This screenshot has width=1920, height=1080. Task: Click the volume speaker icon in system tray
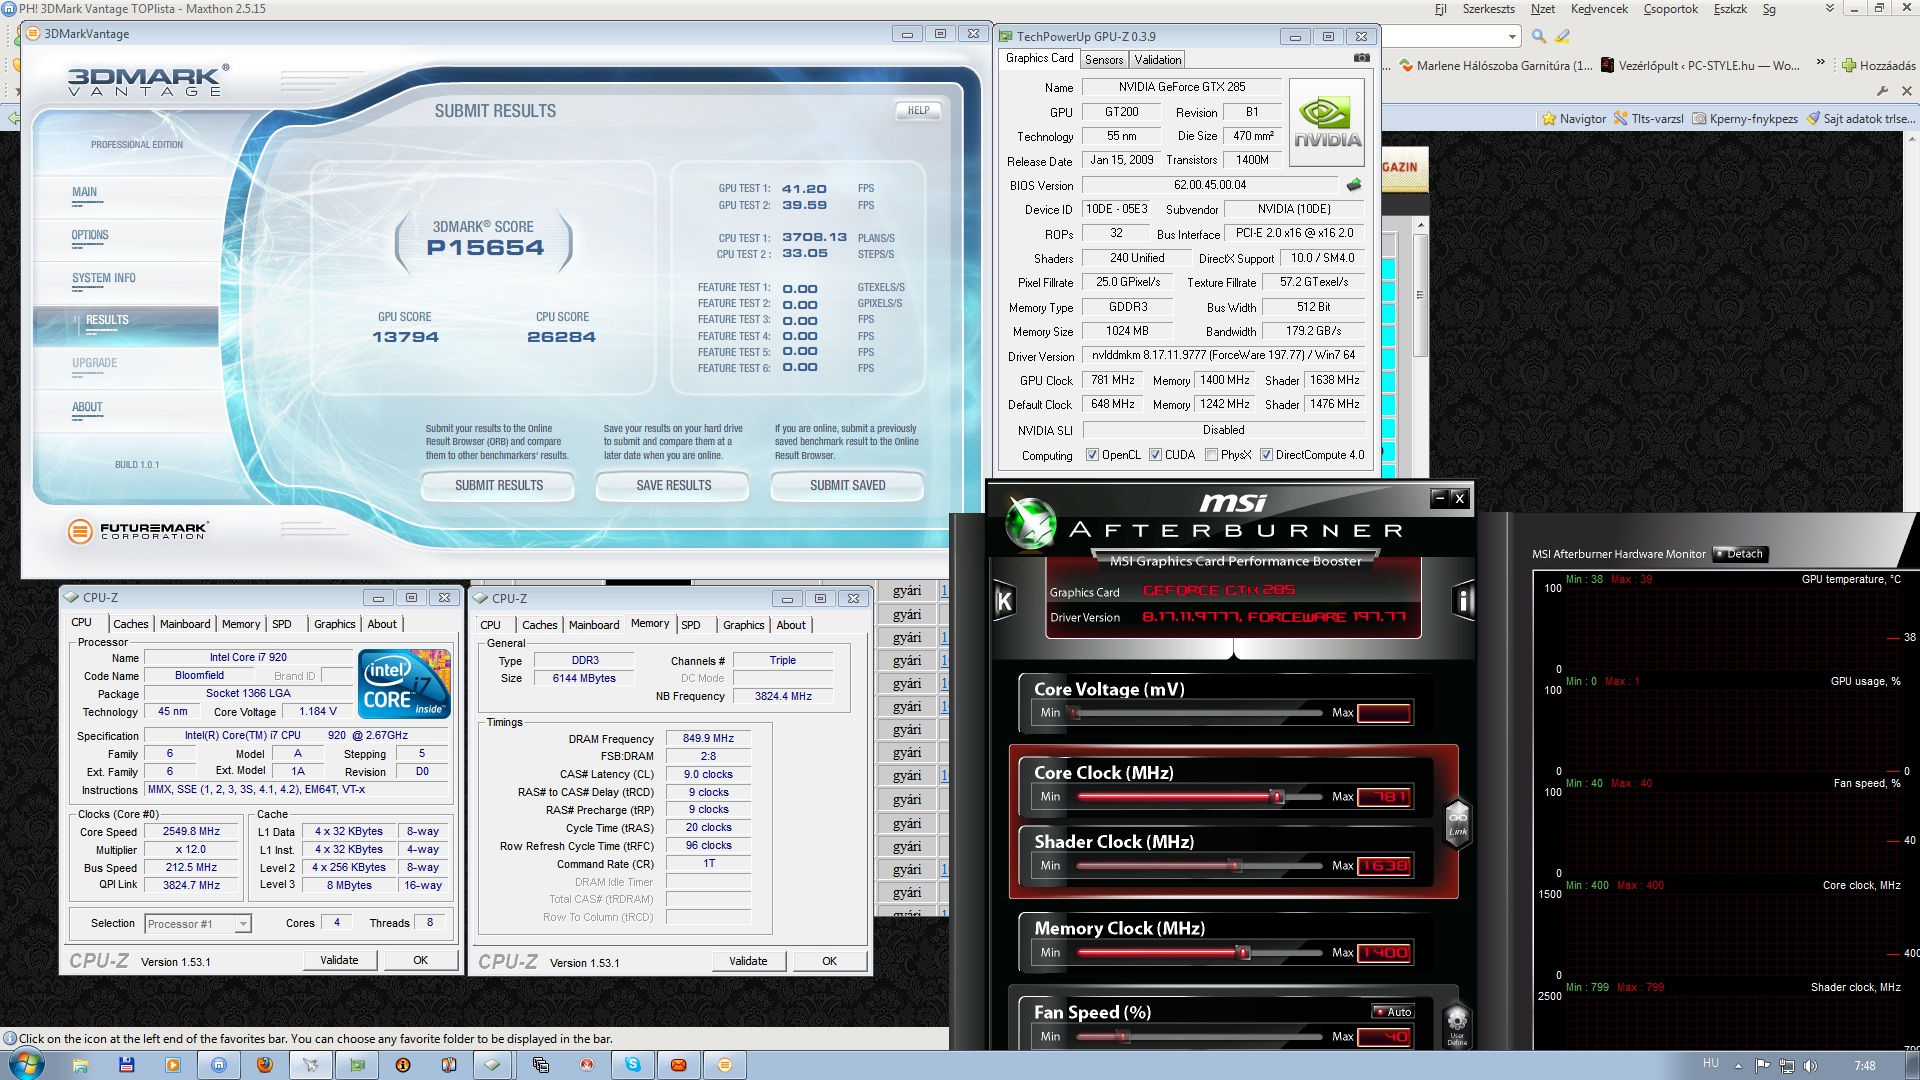pyautogui.click(x=1809, y=1066)
